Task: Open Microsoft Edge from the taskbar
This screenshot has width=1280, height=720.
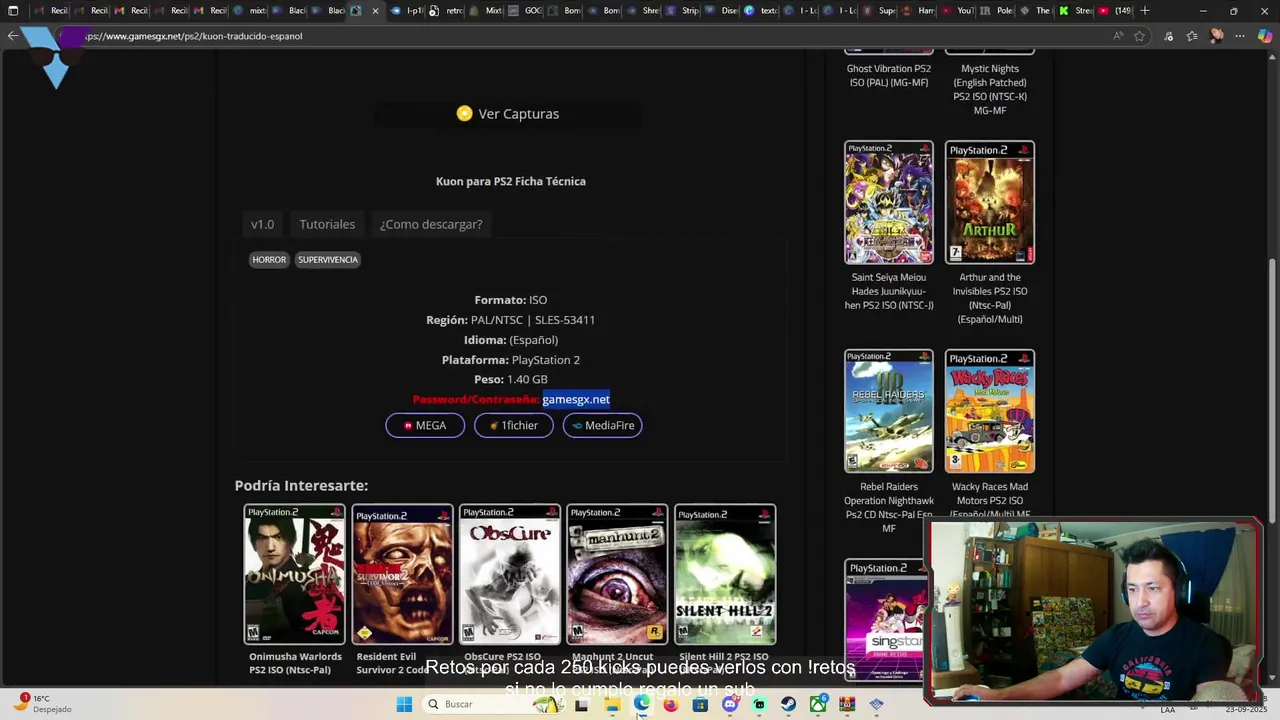Action: click(x=641, y=704)
